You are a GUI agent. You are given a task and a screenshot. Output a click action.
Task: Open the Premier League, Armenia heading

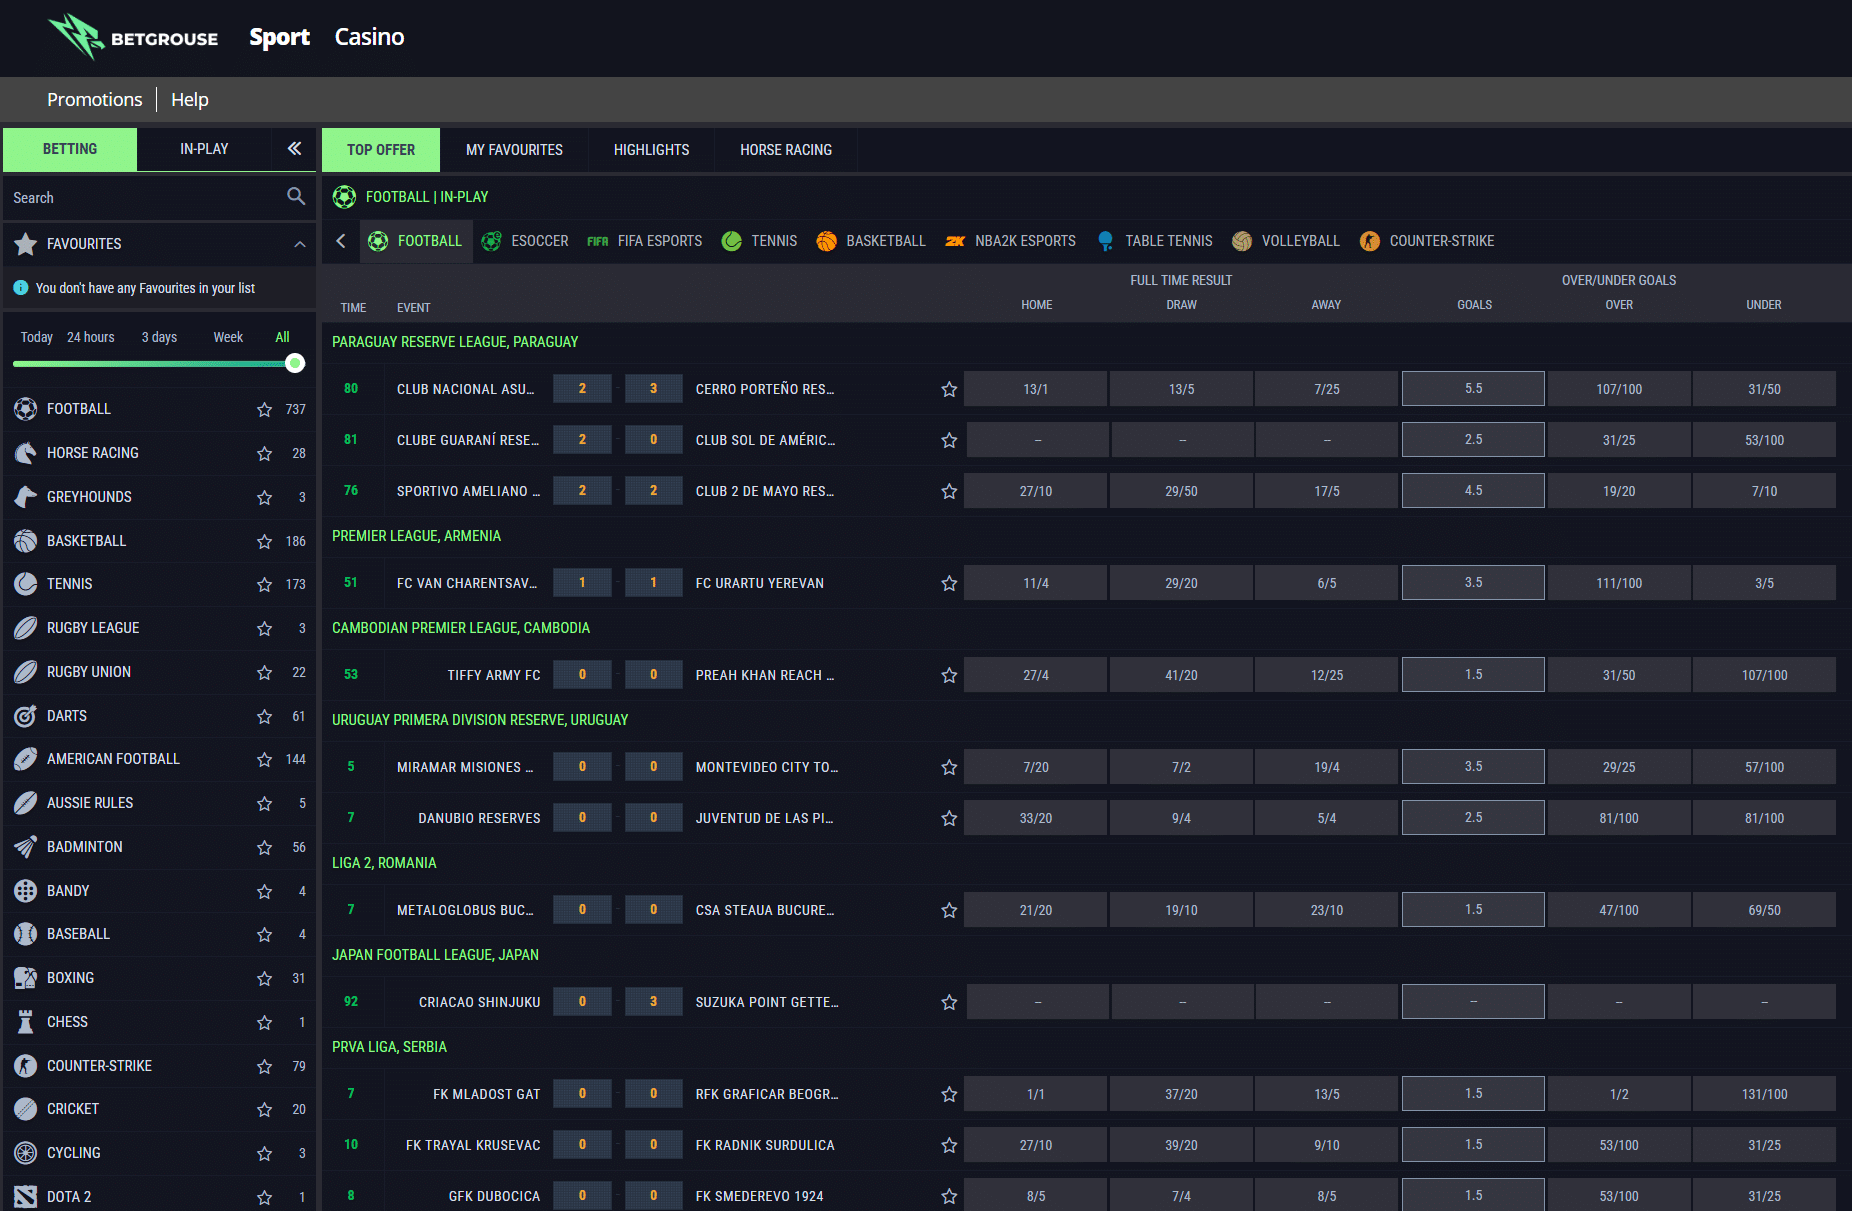point(416,536)
